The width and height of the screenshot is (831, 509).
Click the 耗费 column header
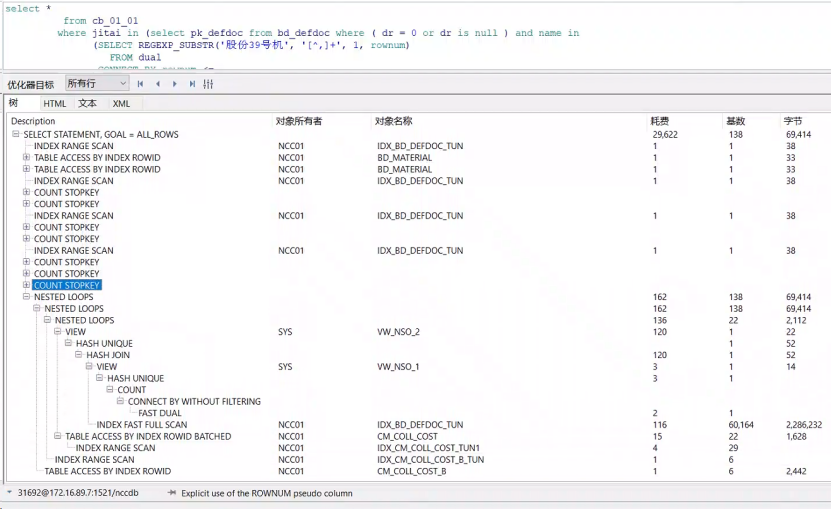coord(660,121)
